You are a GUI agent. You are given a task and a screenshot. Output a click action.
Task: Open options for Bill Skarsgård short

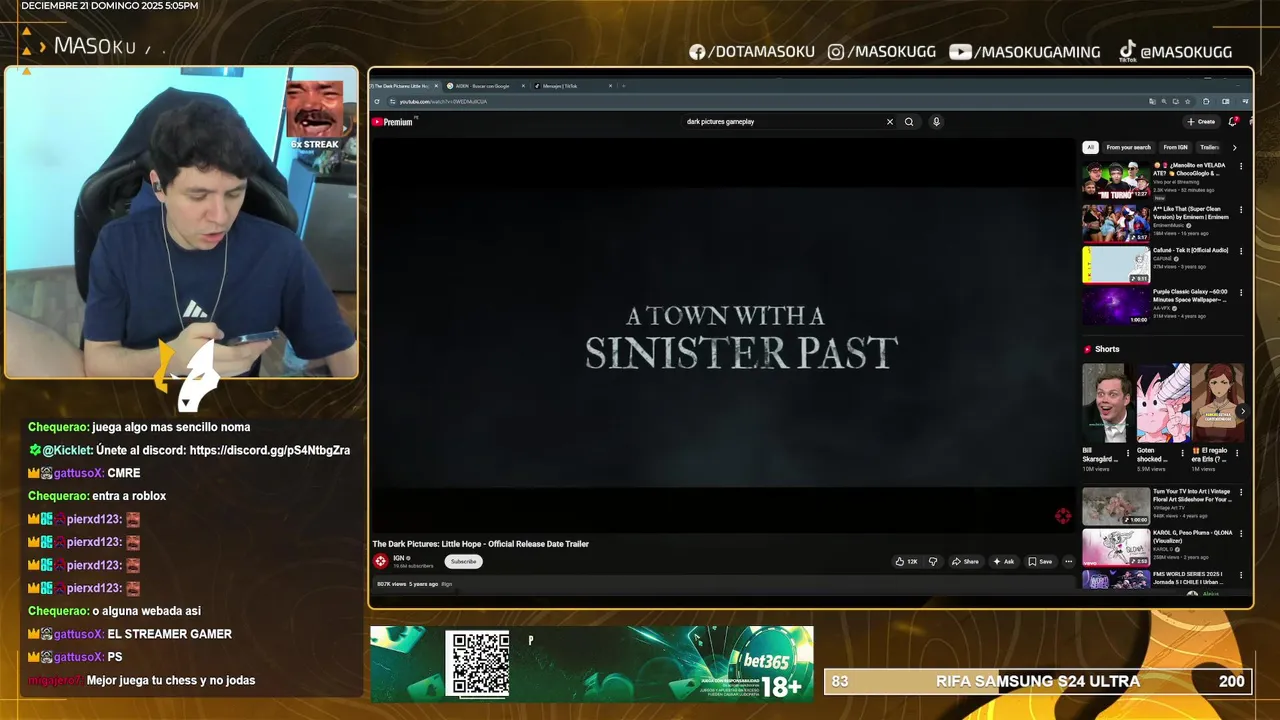click(1128, 453)
